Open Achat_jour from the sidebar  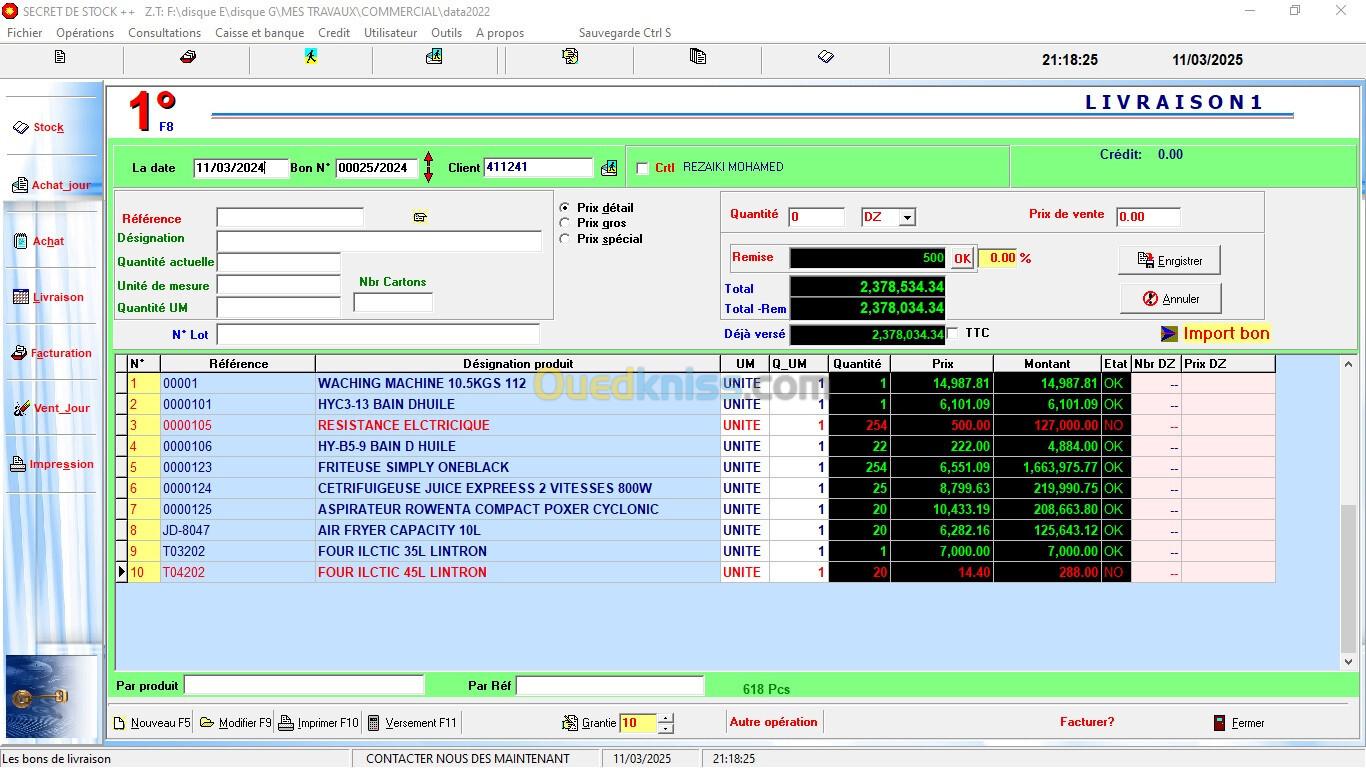click(20, 185)
